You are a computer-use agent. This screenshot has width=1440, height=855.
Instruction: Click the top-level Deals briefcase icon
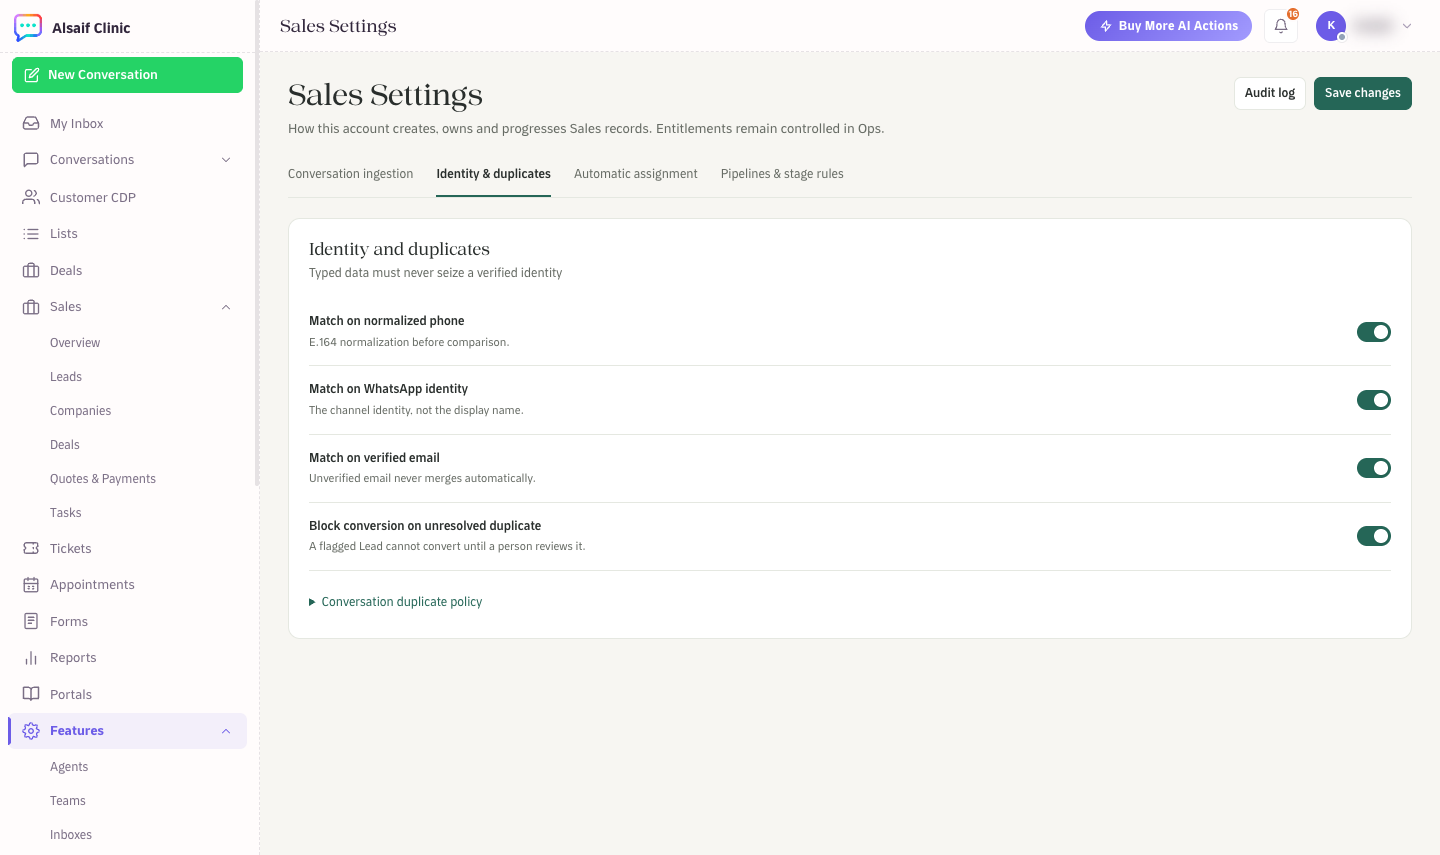point(31,270)
